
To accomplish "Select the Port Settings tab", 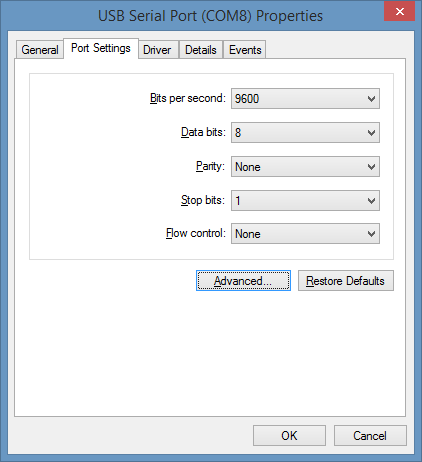I will coord(101,49).
